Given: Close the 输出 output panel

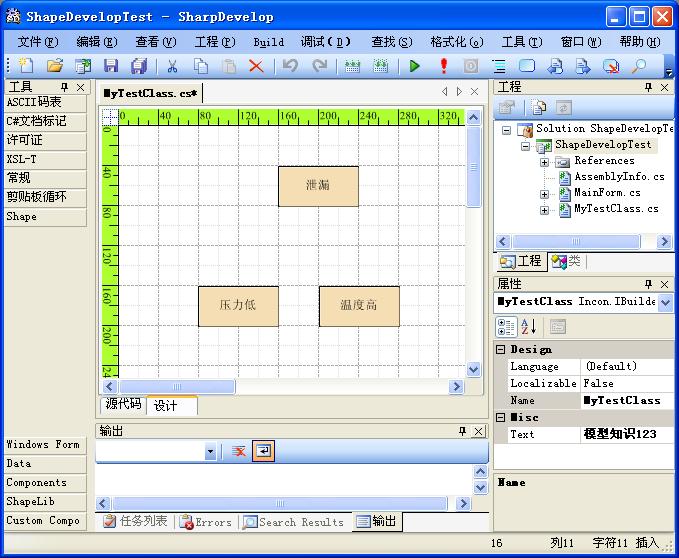Looking at the screenshot, I should [x=479, y=431].
